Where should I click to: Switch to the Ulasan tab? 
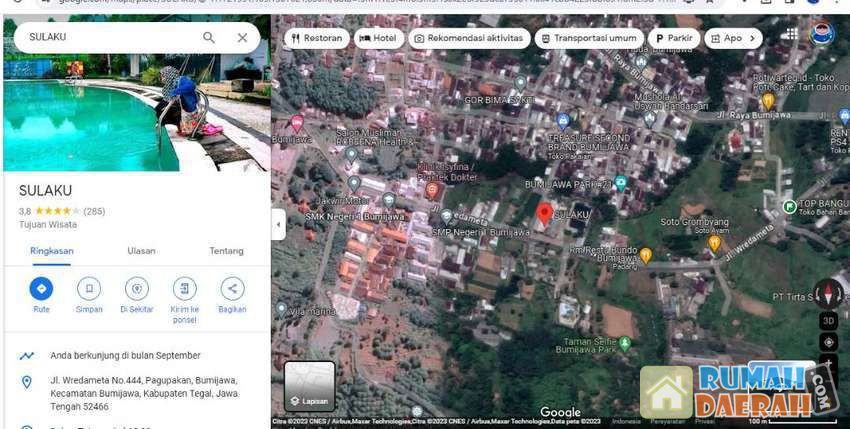[141, 251]
